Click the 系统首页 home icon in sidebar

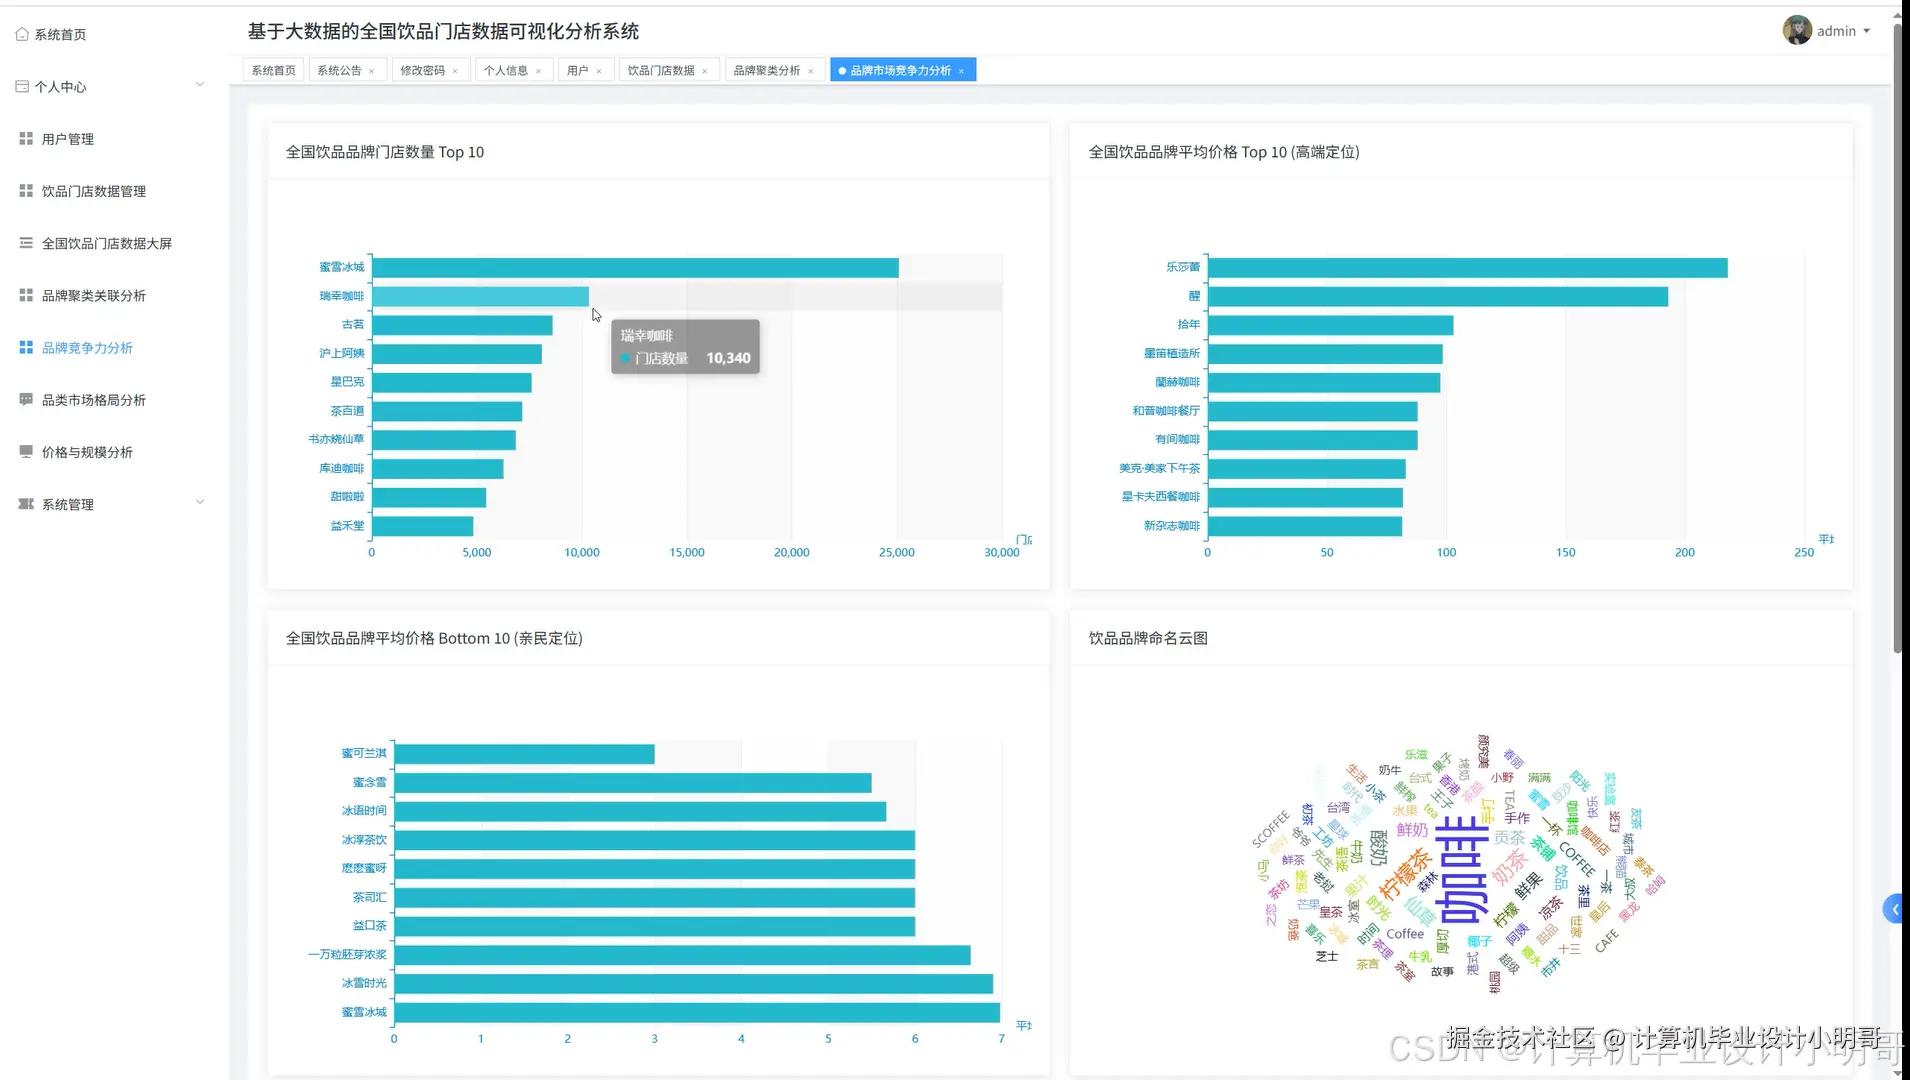click(22, 34)
